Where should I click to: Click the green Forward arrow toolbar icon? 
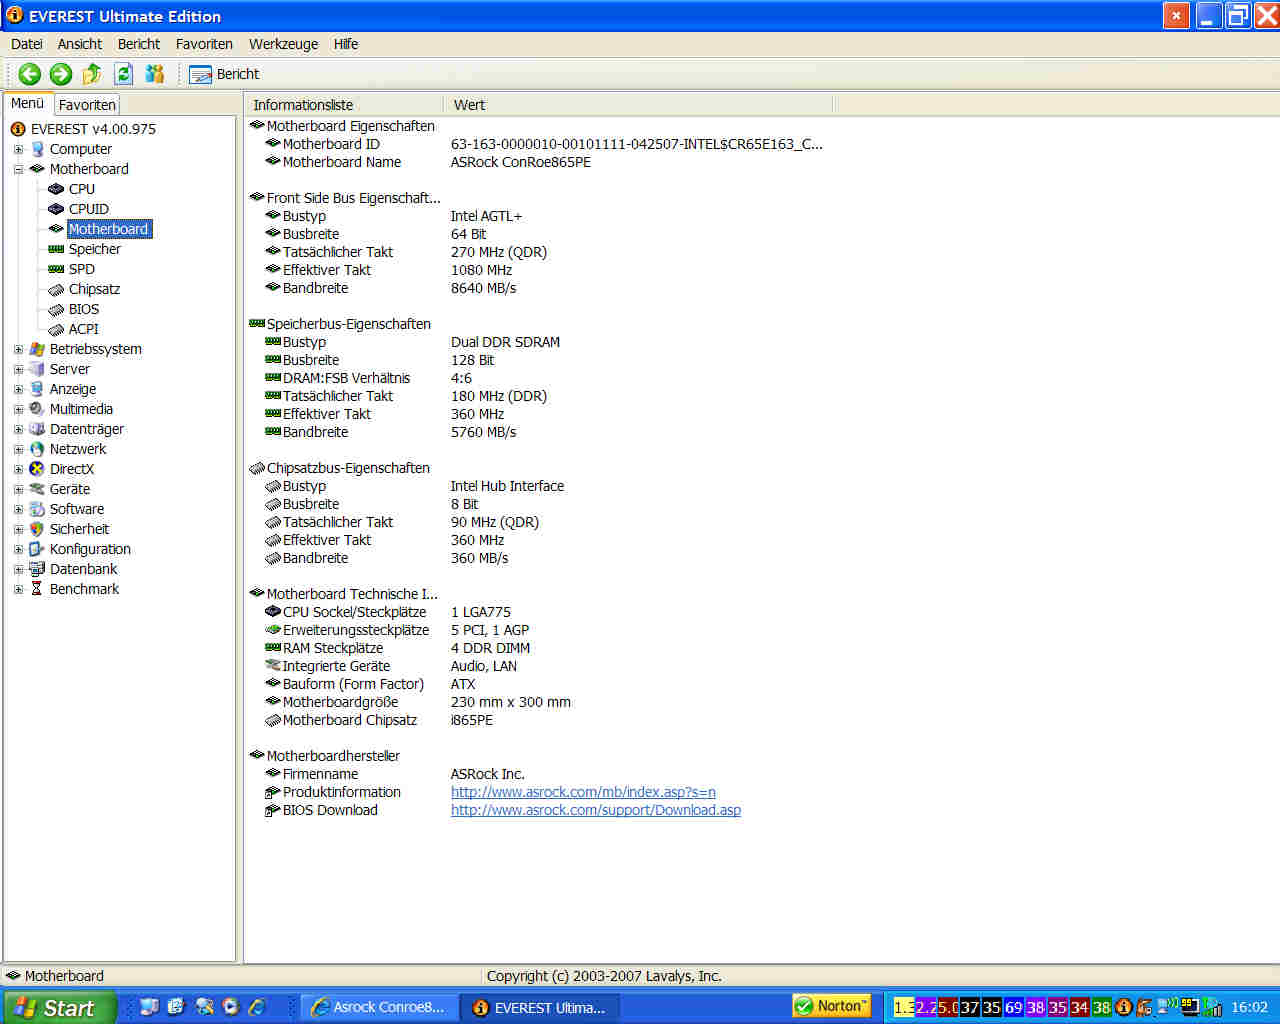click(x=61, y=74)
